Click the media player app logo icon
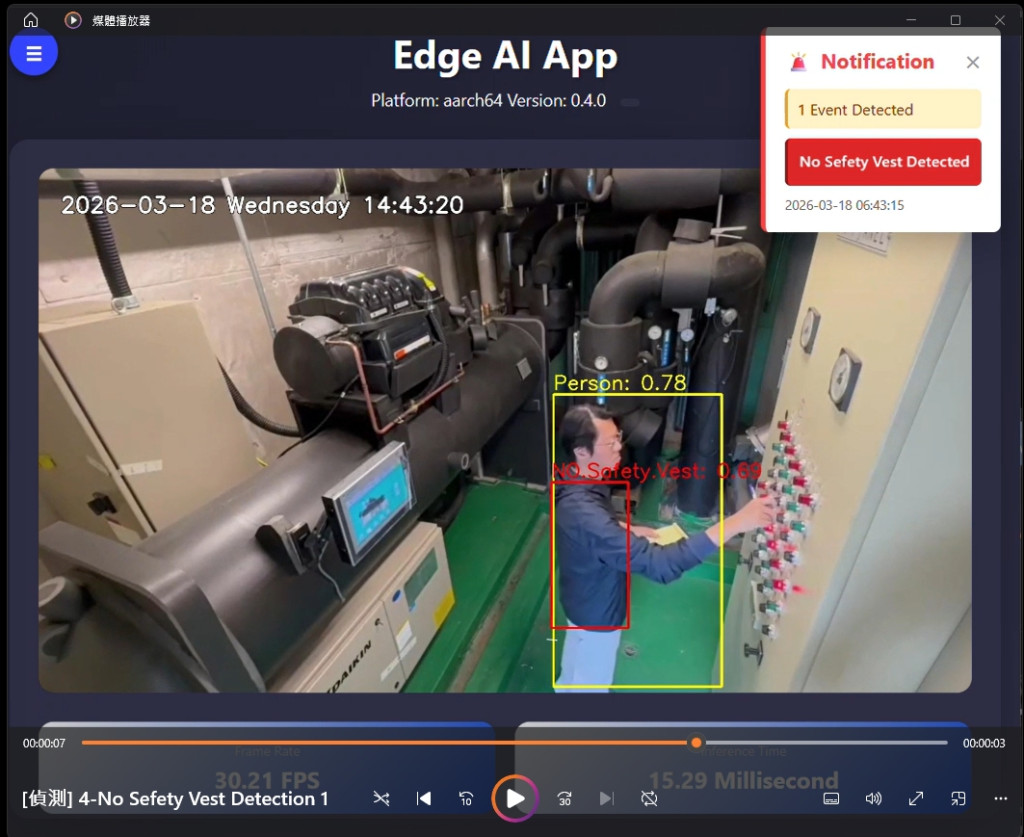This screenshot has height=837, width=1024. coord(72,20)
